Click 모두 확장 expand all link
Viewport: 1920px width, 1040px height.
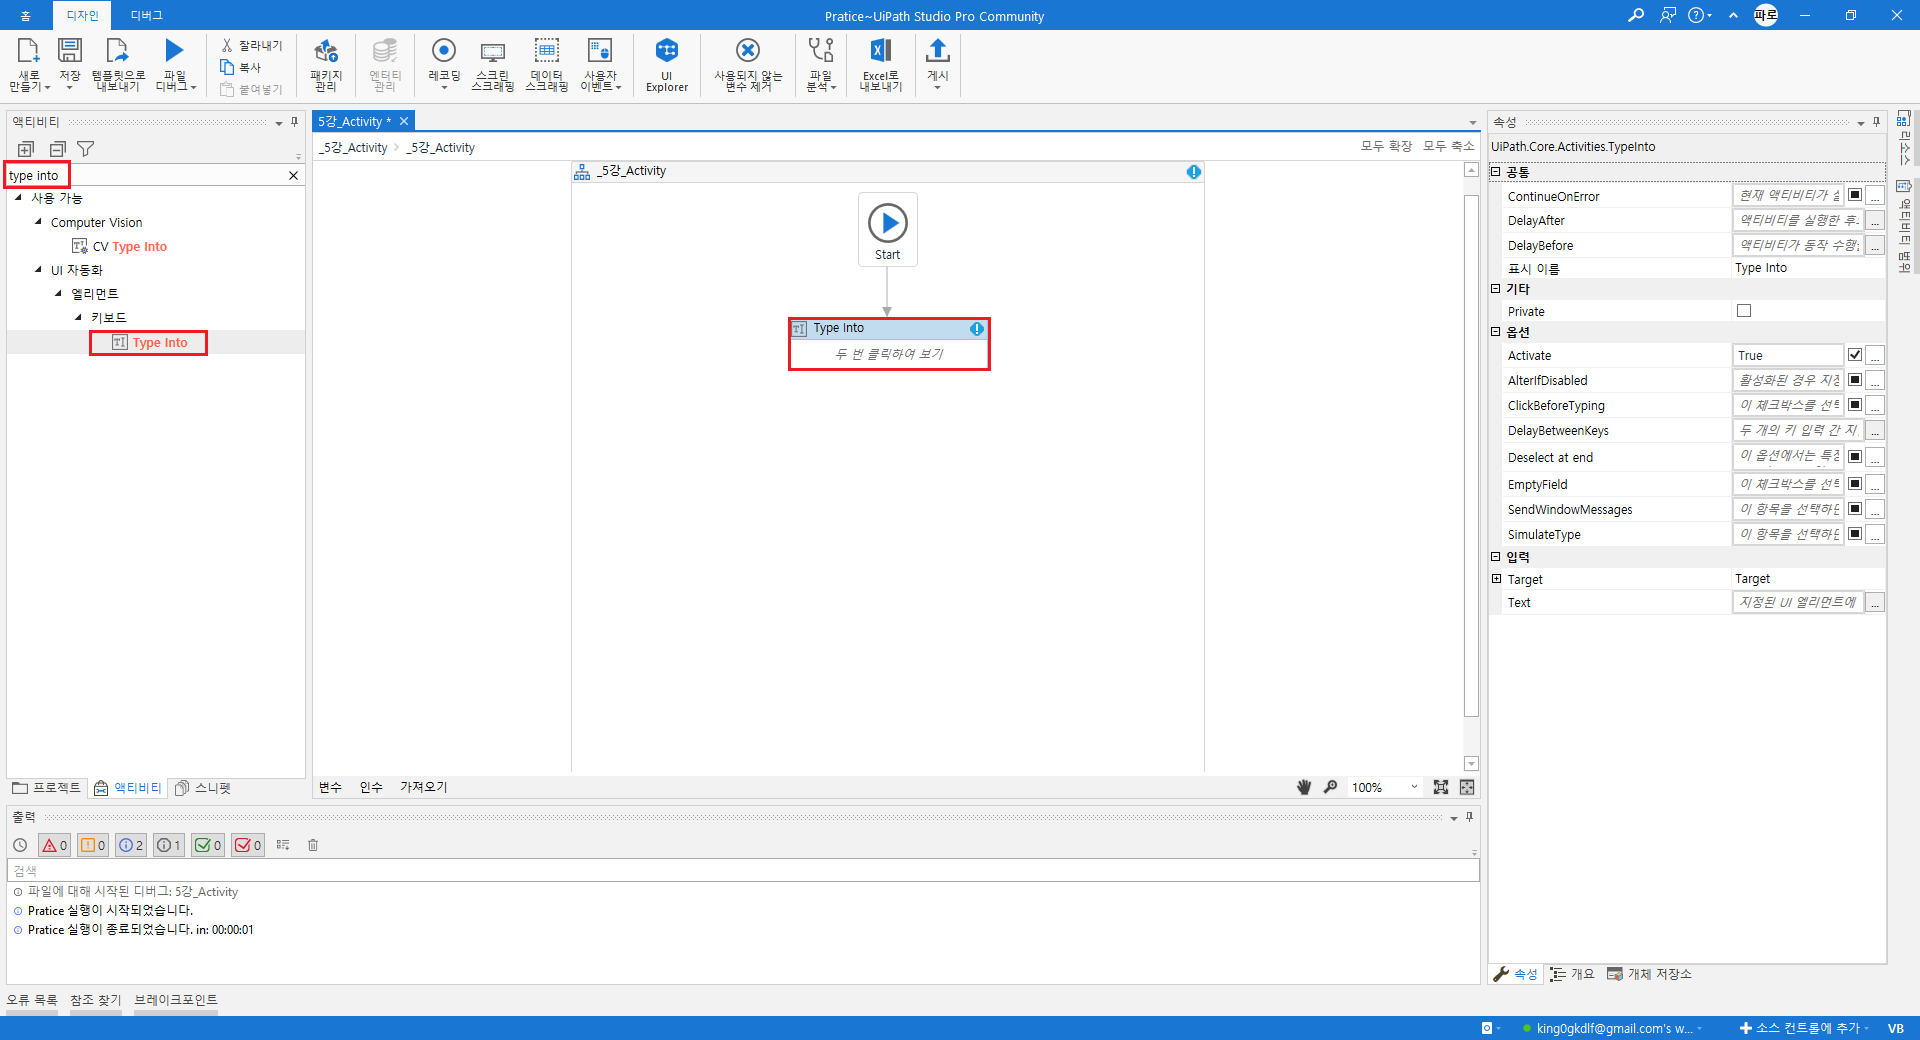point(1386,146)
